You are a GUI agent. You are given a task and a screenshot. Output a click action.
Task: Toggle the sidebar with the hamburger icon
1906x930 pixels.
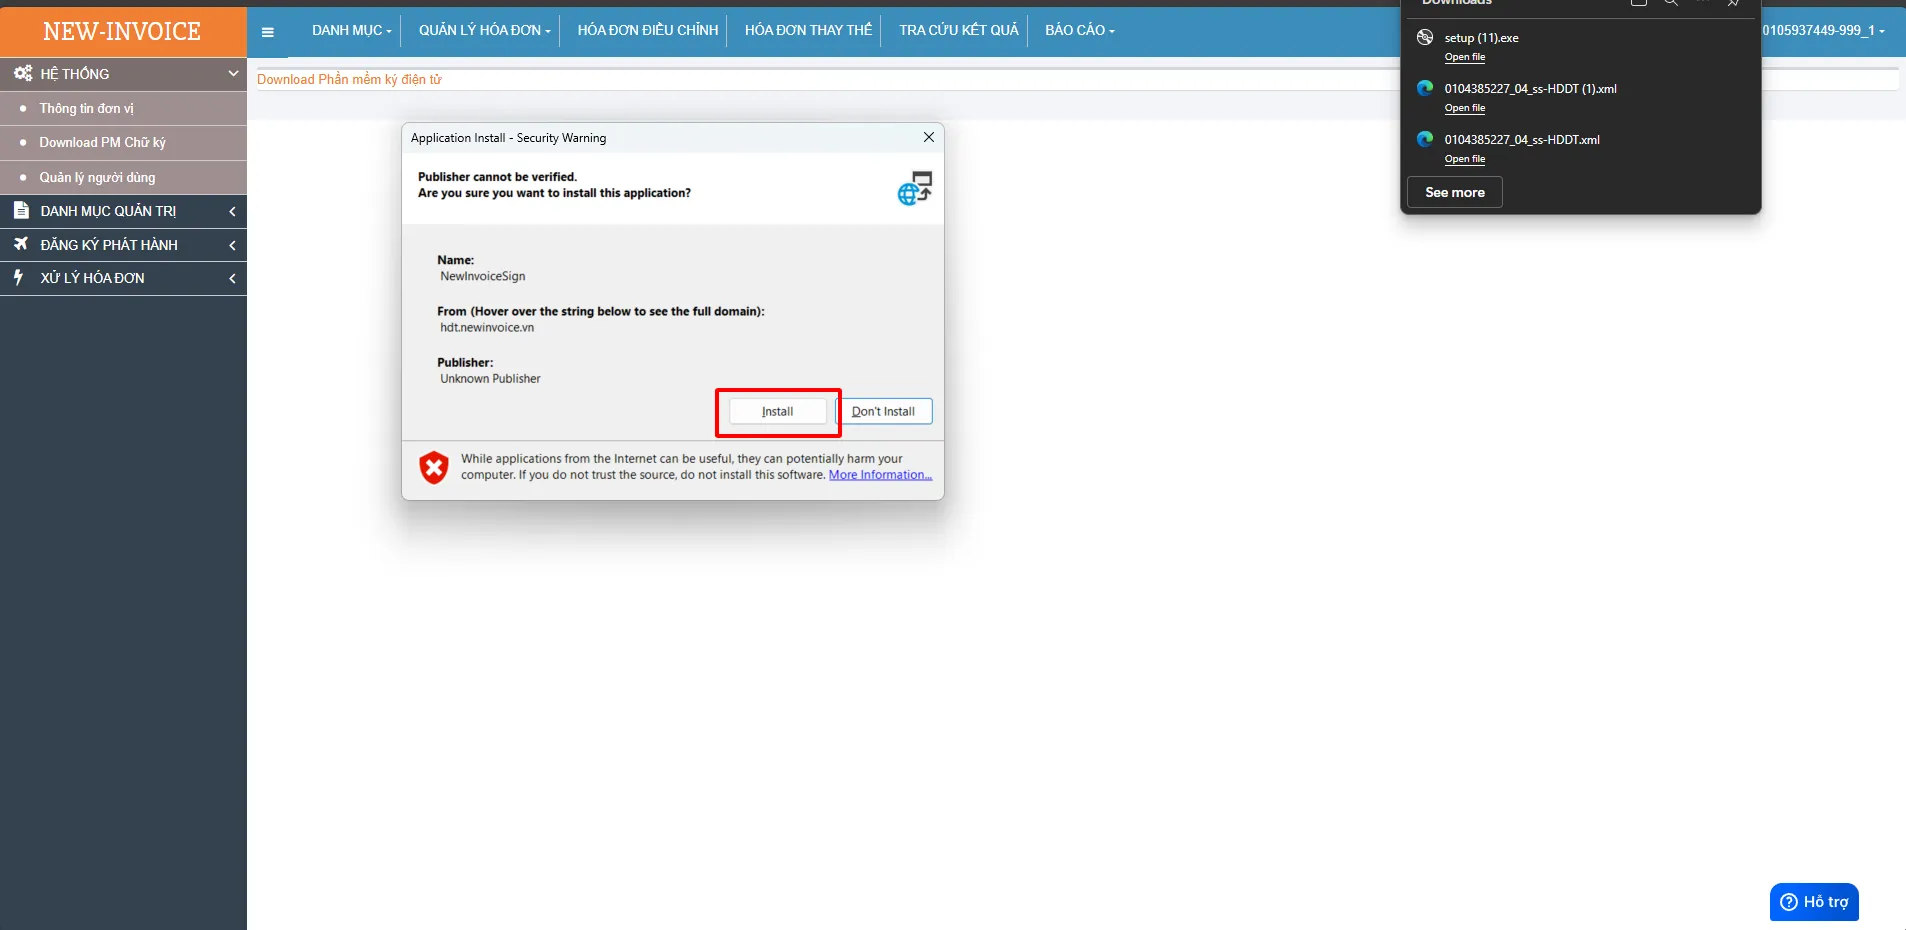coord(267,32)
